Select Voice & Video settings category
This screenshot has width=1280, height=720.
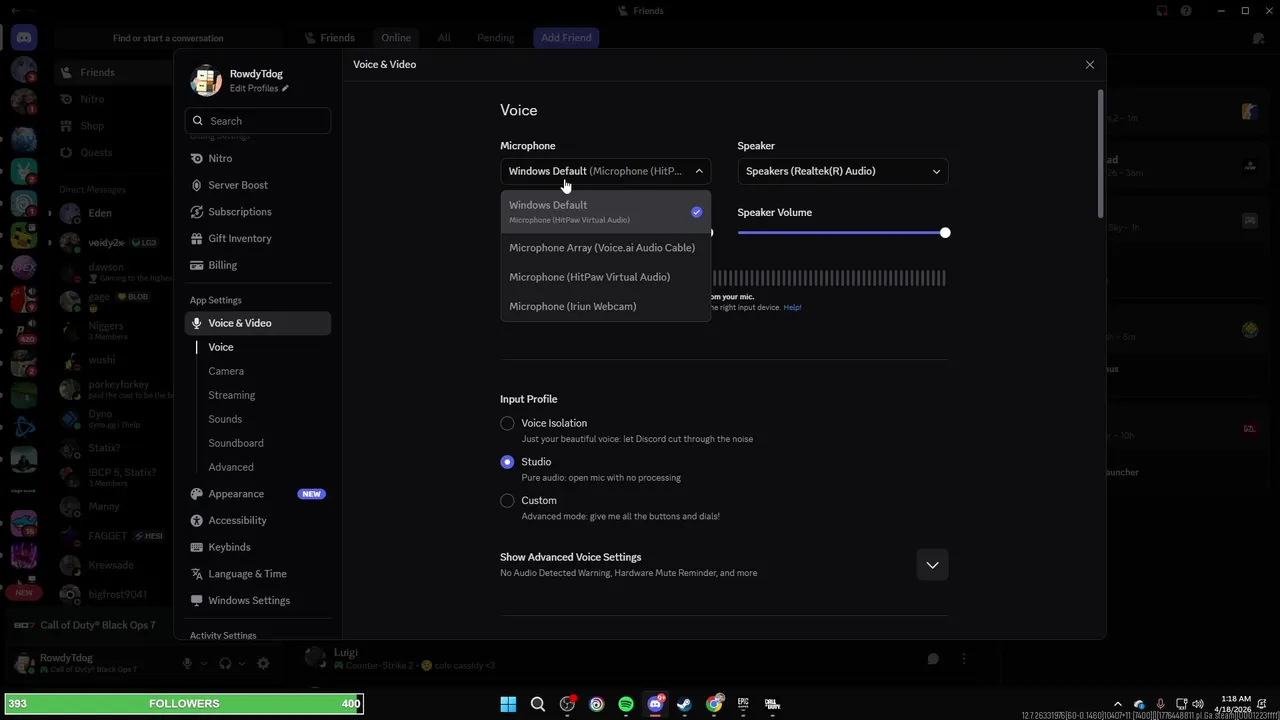(257, 323)
